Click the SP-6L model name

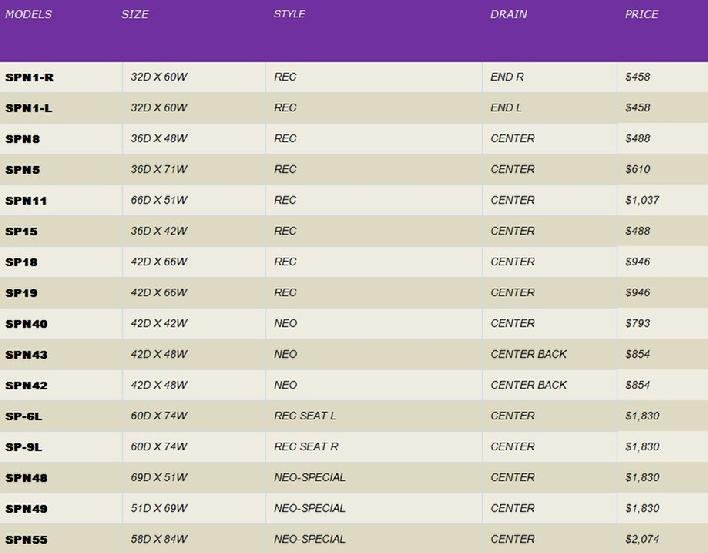tap(24, 417)
